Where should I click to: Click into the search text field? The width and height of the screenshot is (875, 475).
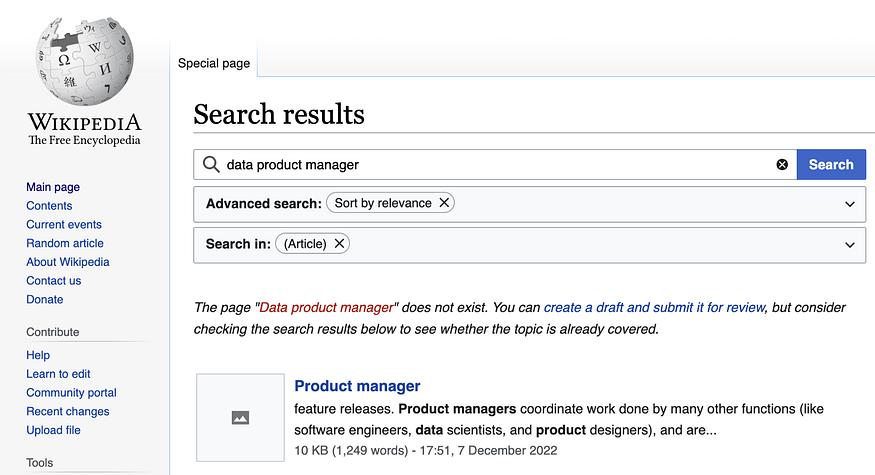(497, 165)
